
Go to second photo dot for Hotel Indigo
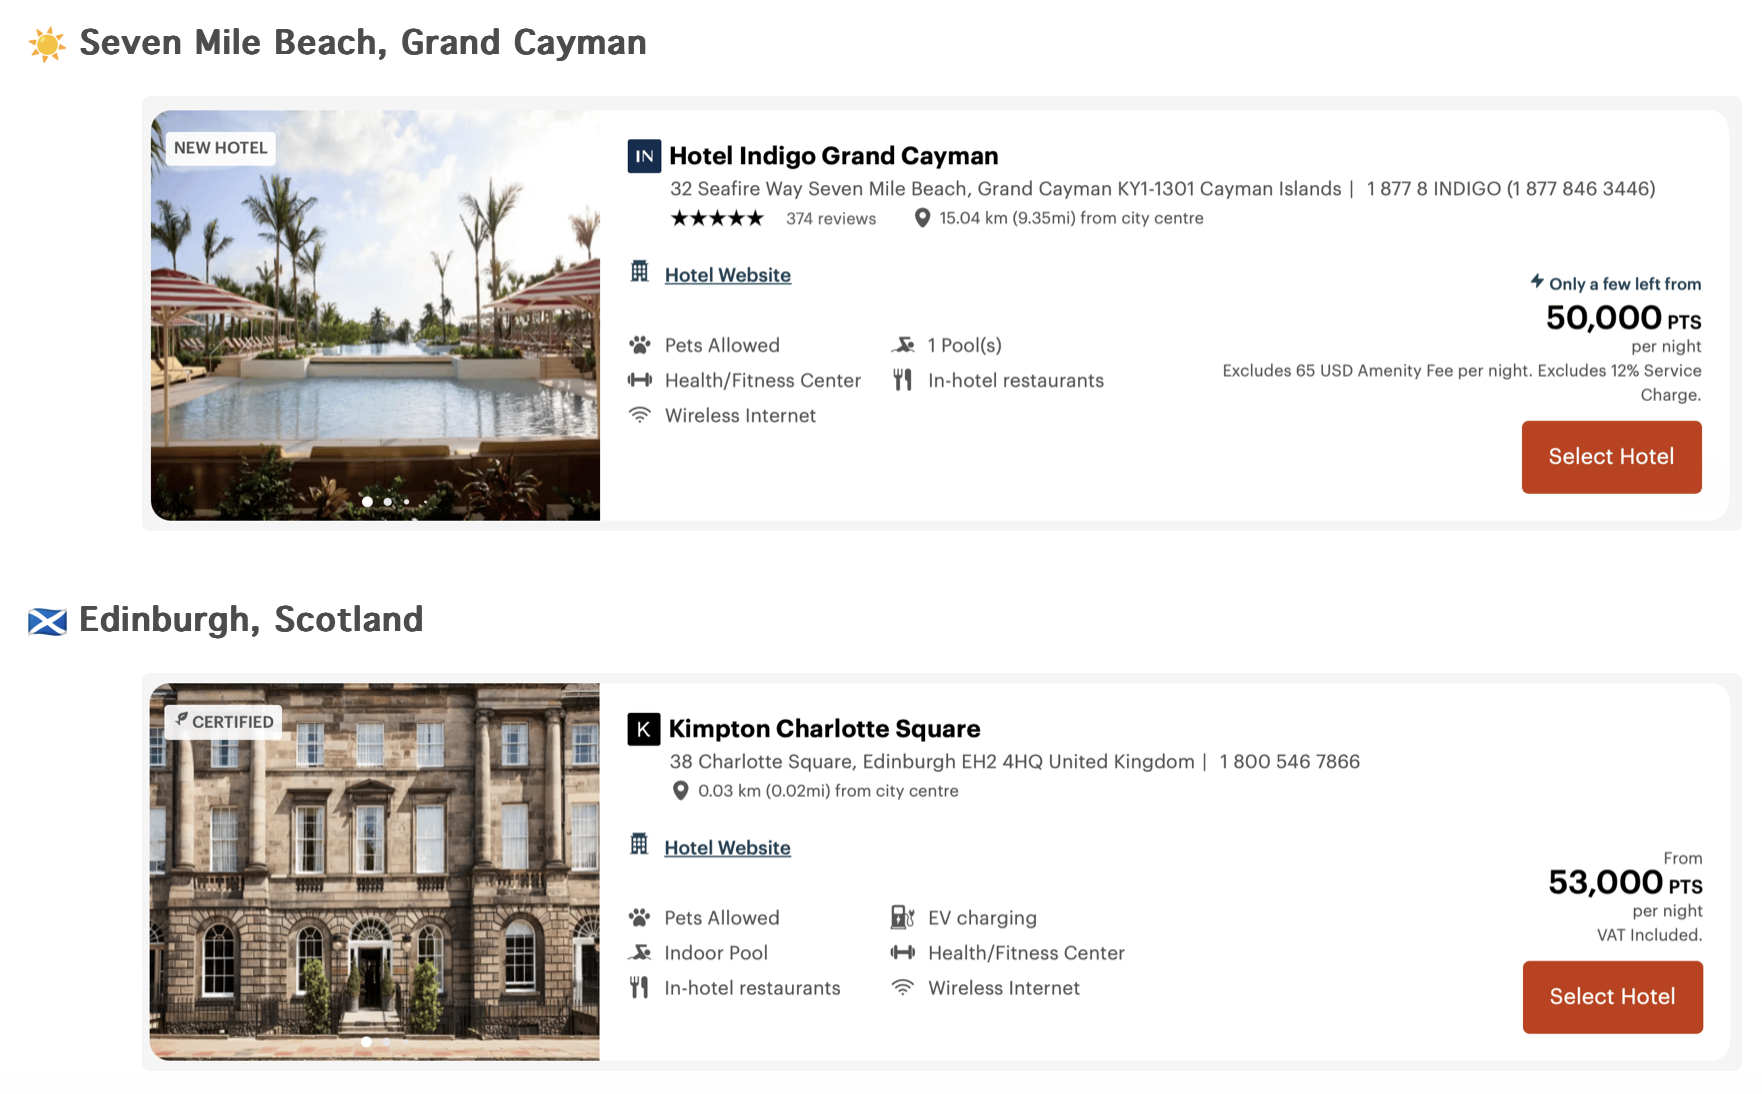[x=388, y=502]
